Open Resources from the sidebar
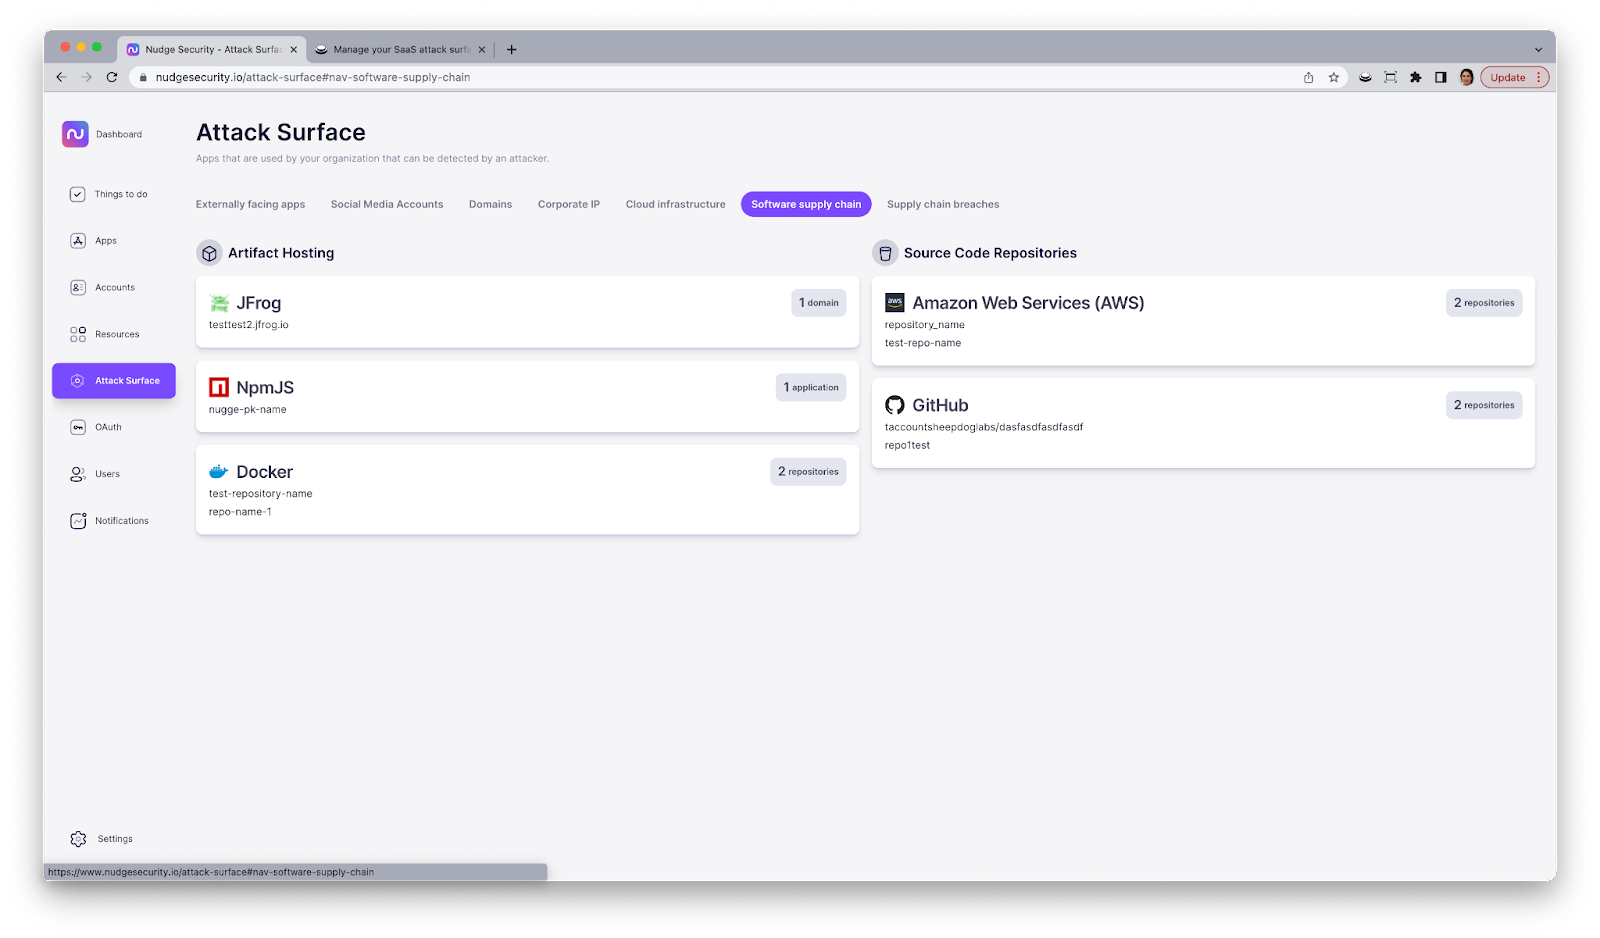The width and height of the screenshot is (1600, 938). (x=77, y=333)
